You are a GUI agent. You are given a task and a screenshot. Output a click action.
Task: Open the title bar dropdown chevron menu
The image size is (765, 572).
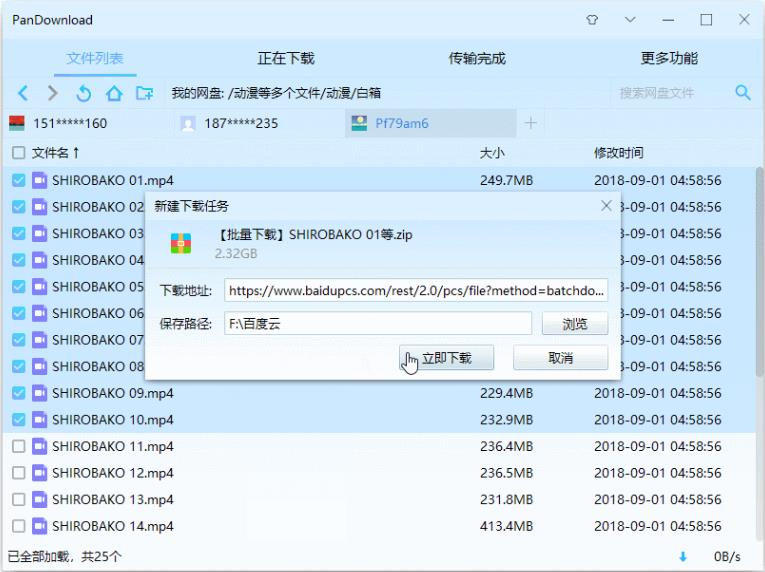pyautogui.click(x=630, y=20)
